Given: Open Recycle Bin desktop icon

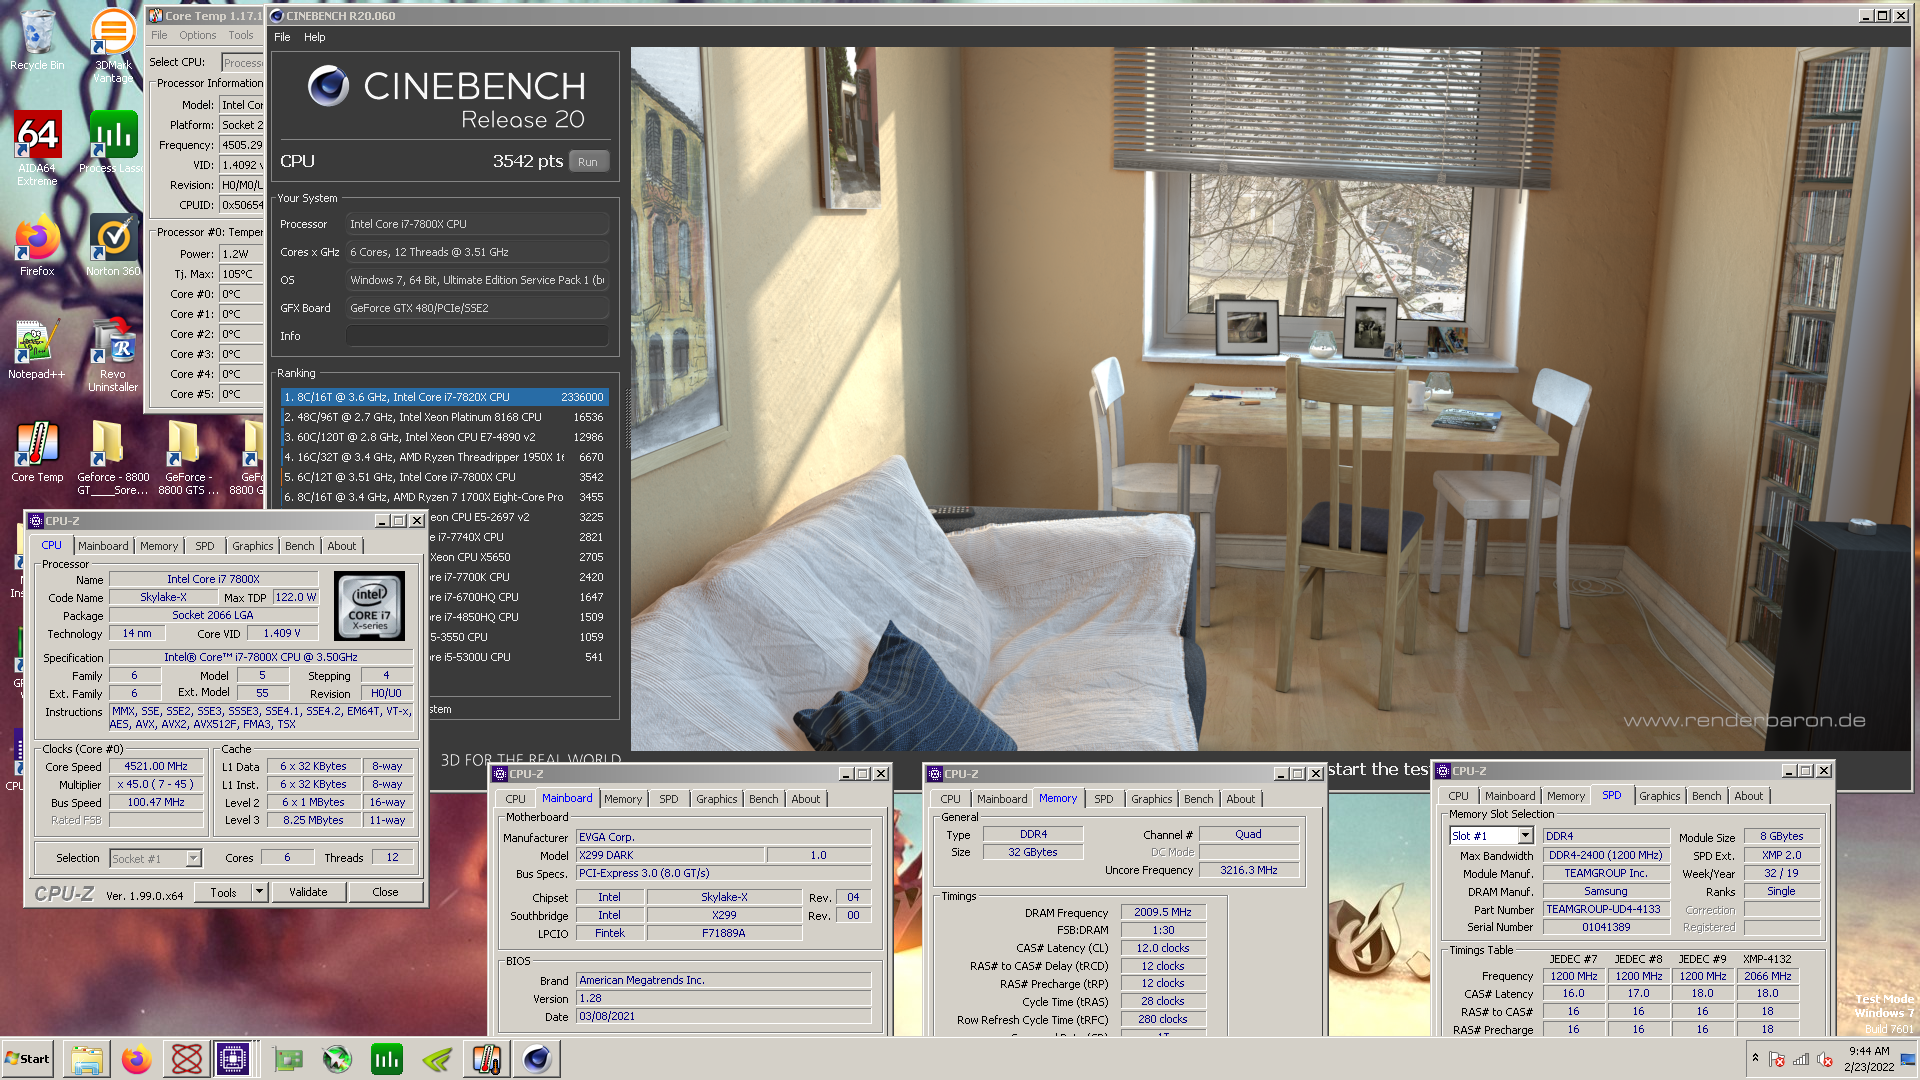Looking at the screenshot, I should click(37, 40).
